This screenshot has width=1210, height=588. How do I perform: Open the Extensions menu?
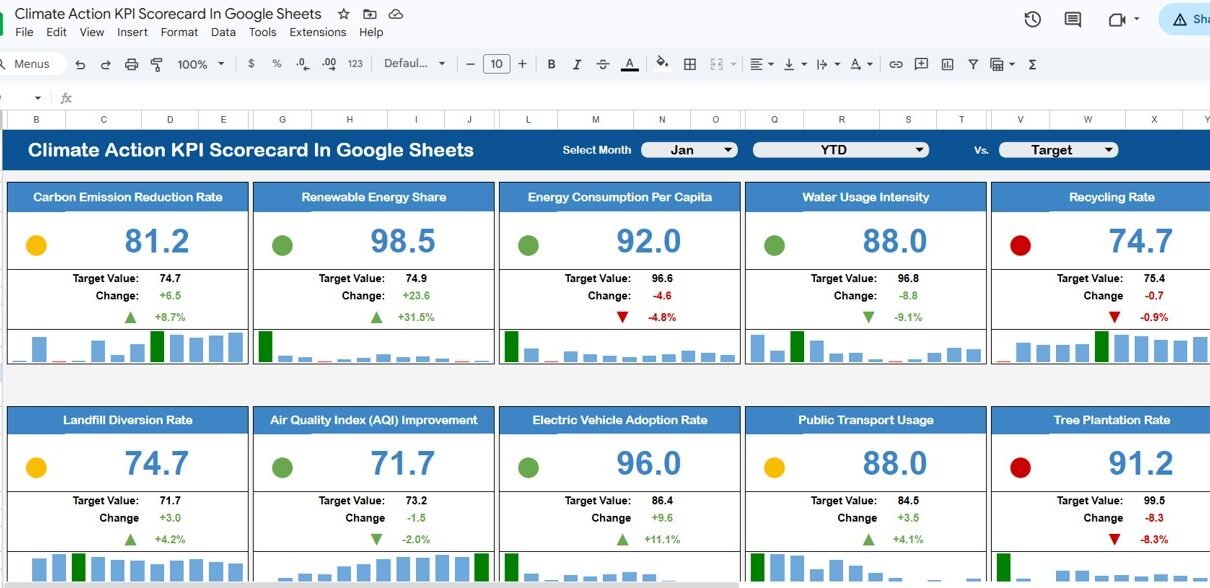317,32
